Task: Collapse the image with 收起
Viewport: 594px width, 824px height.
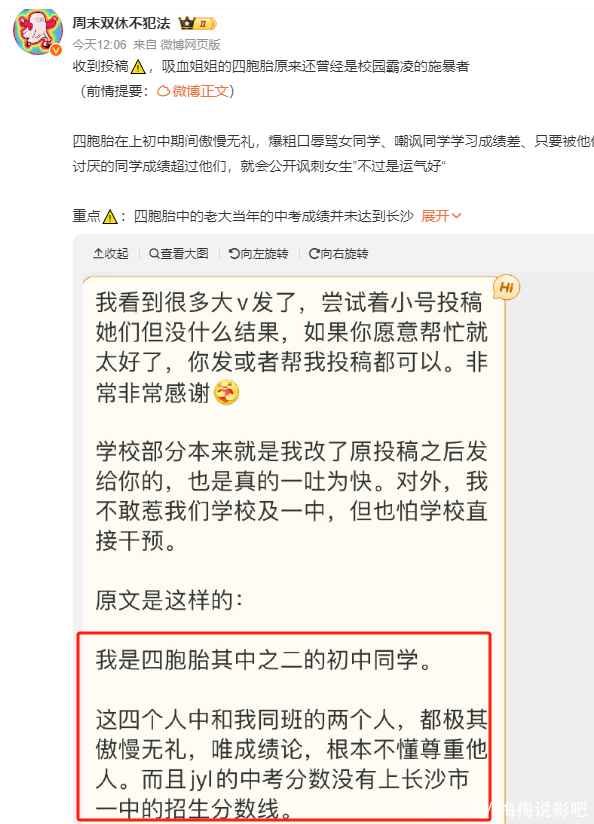Action: pyautogui.click(x=111, y=254)
